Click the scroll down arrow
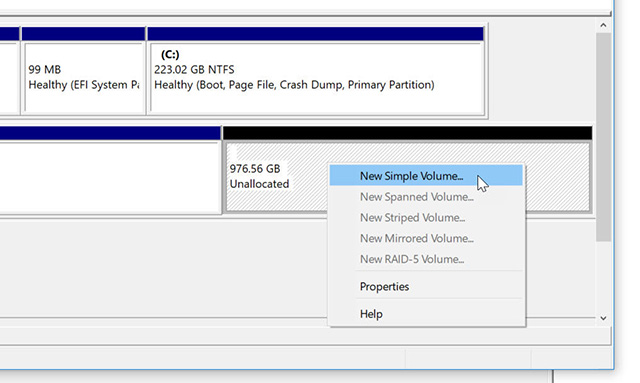Image resolution: width=640 pixels, height=383 pixels. coord(603,318)
